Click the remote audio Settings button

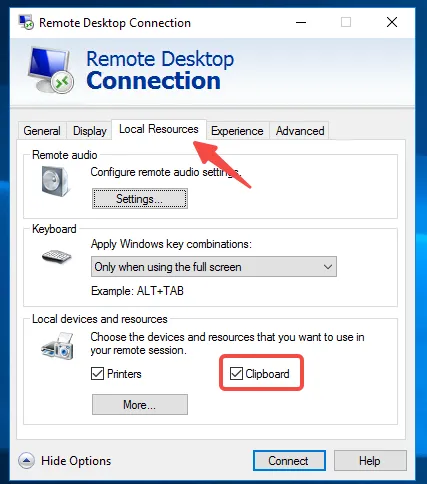click(140, 199)
